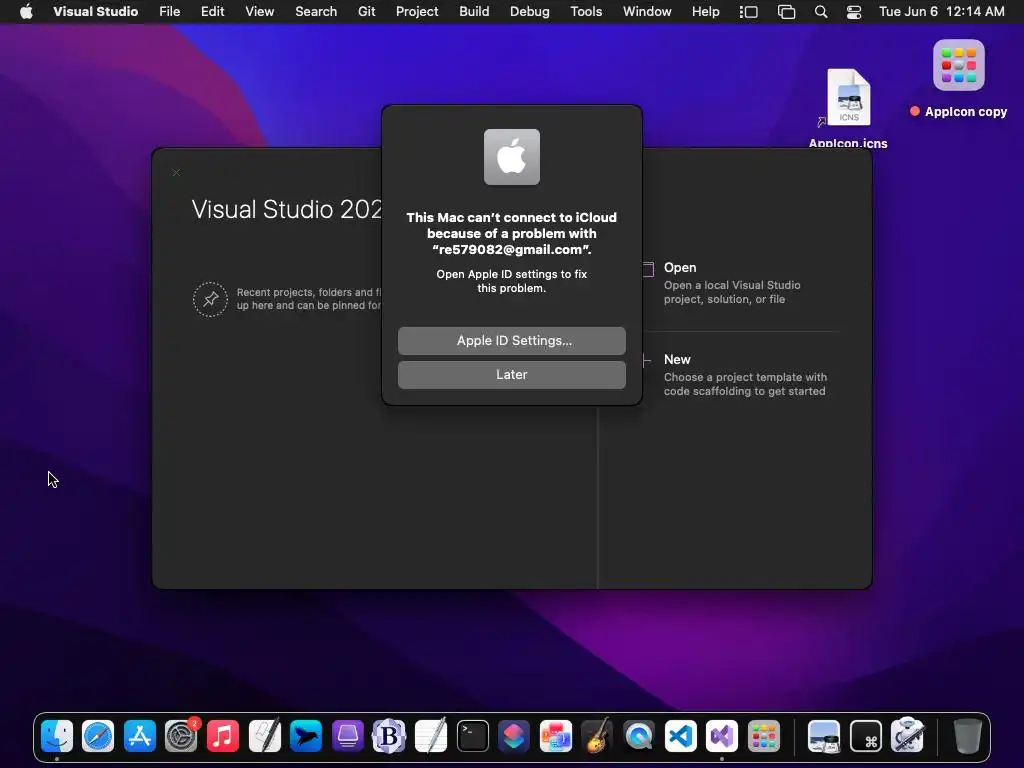Open Script Editor in the Dock
This screenshot has height=768, width=1024.
(264, 736)
